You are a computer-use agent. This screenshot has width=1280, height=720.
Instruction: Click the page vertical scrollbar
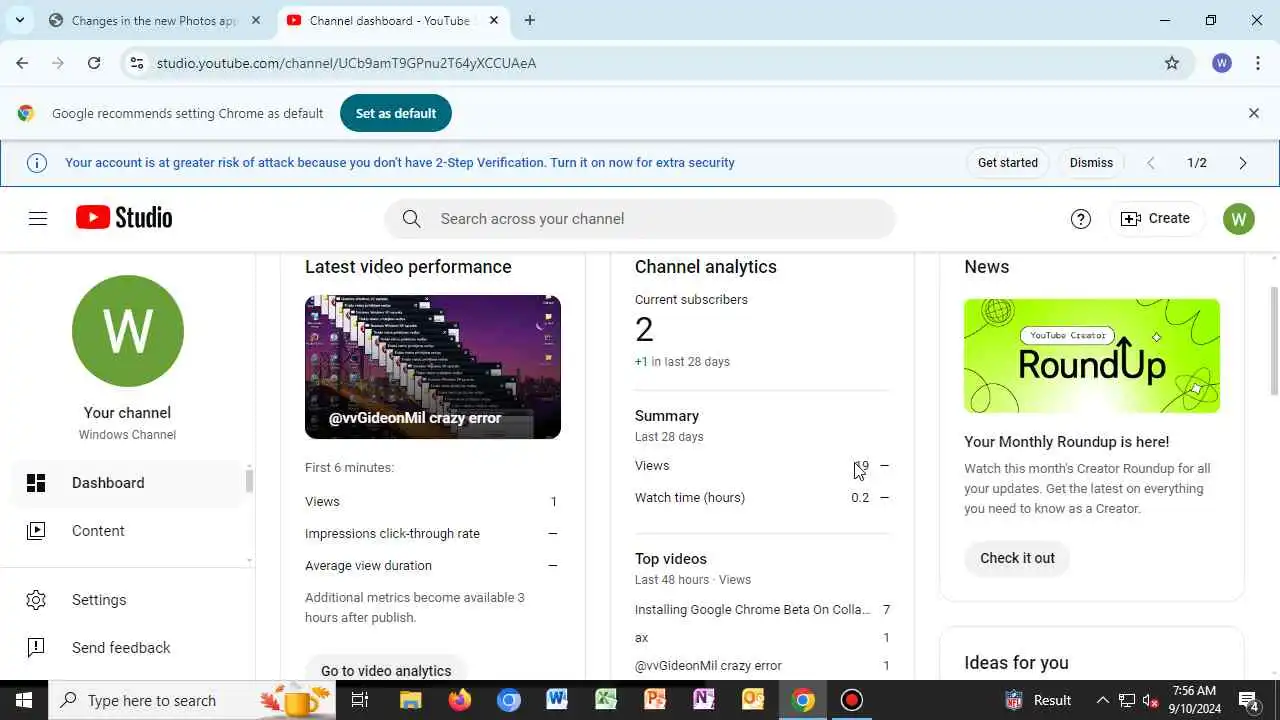point(1274,340)
